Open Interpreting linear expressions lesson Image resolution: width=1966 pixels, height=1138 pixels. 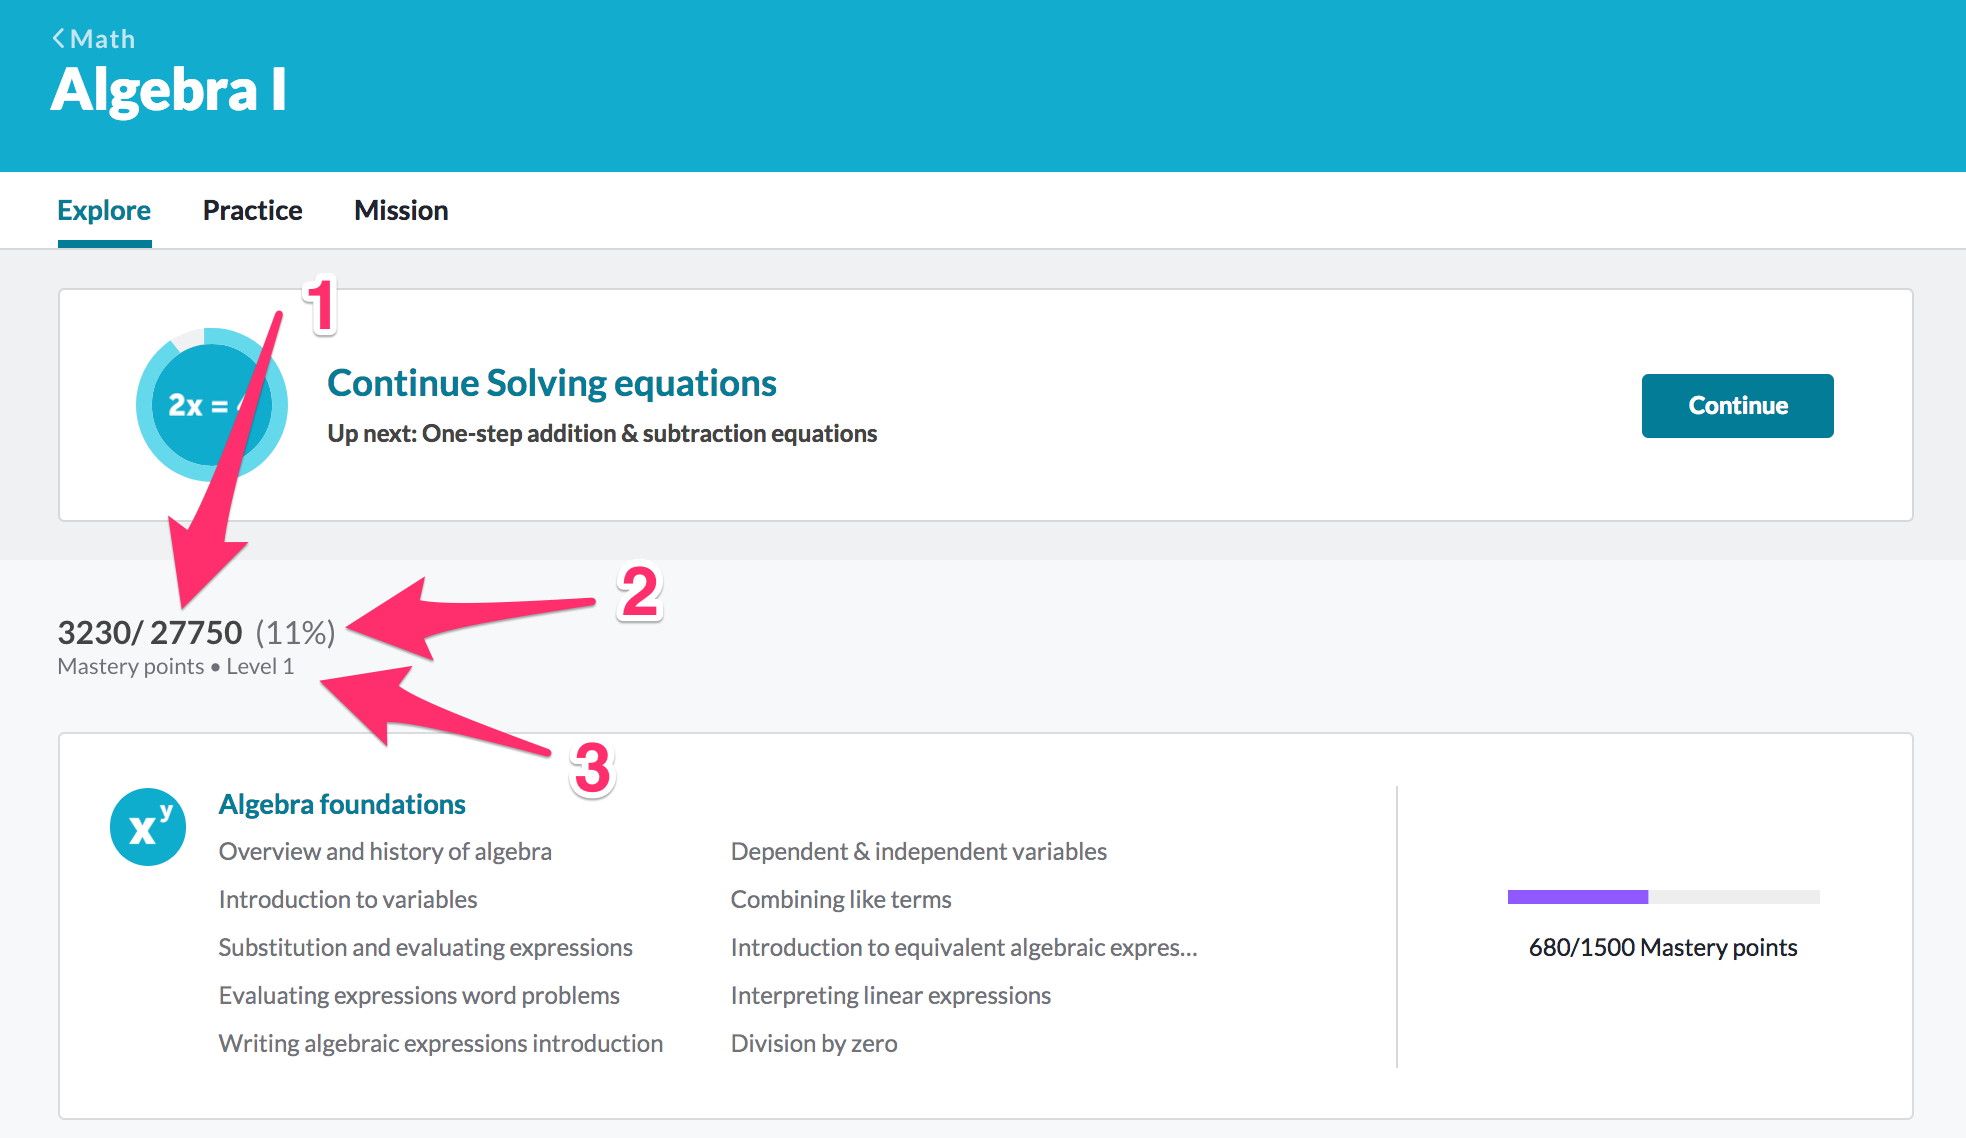[890, 995]
